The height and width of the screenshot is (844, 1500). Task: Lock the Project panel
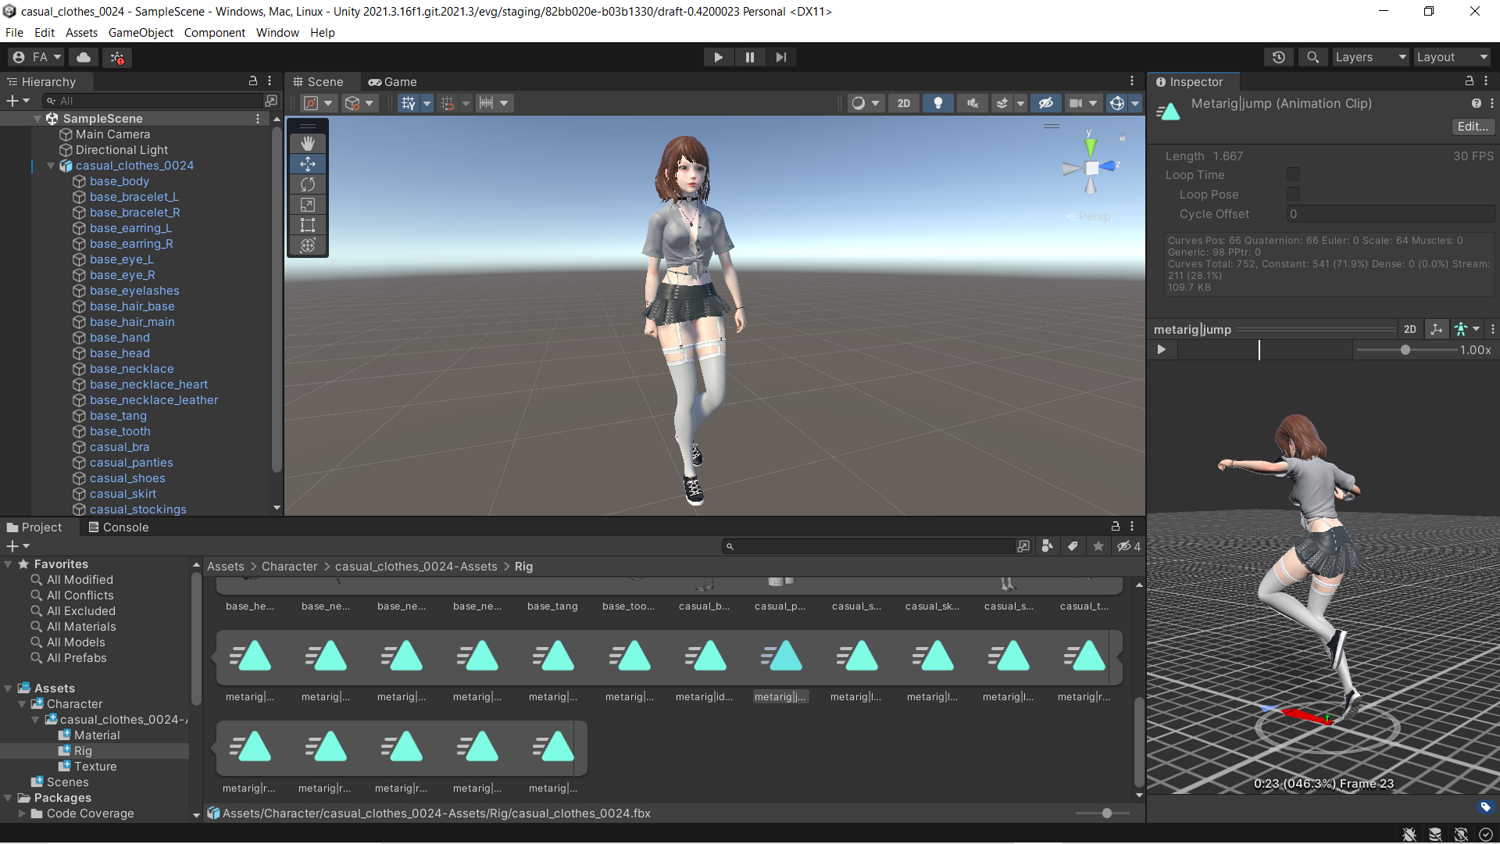(1115, 526)
